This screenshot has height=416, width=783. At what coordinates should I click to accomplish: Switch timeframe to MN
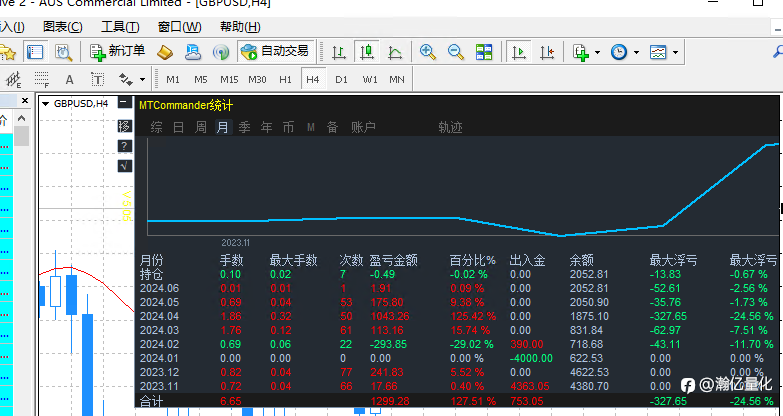pos(397,79)
